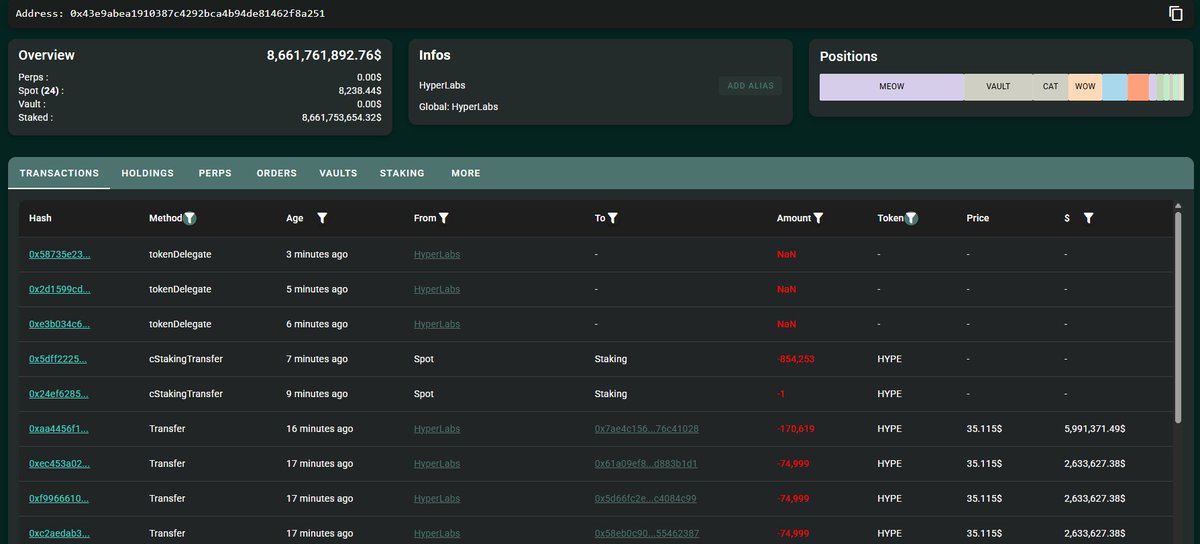Image resolution: width=1200 pixels, height=544 pixels.
Task: Open the Method column filter icon
Action: click(x=191, y=218)
